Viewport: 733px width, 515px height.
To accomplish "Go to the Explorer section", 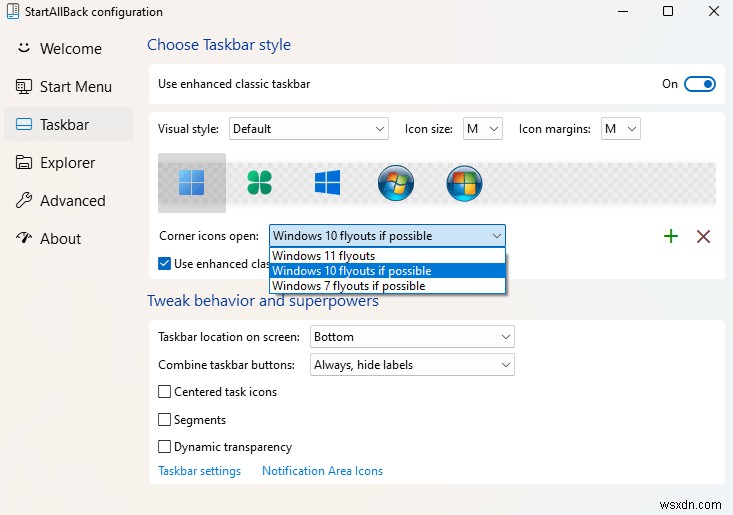I will tap(69, 162).
